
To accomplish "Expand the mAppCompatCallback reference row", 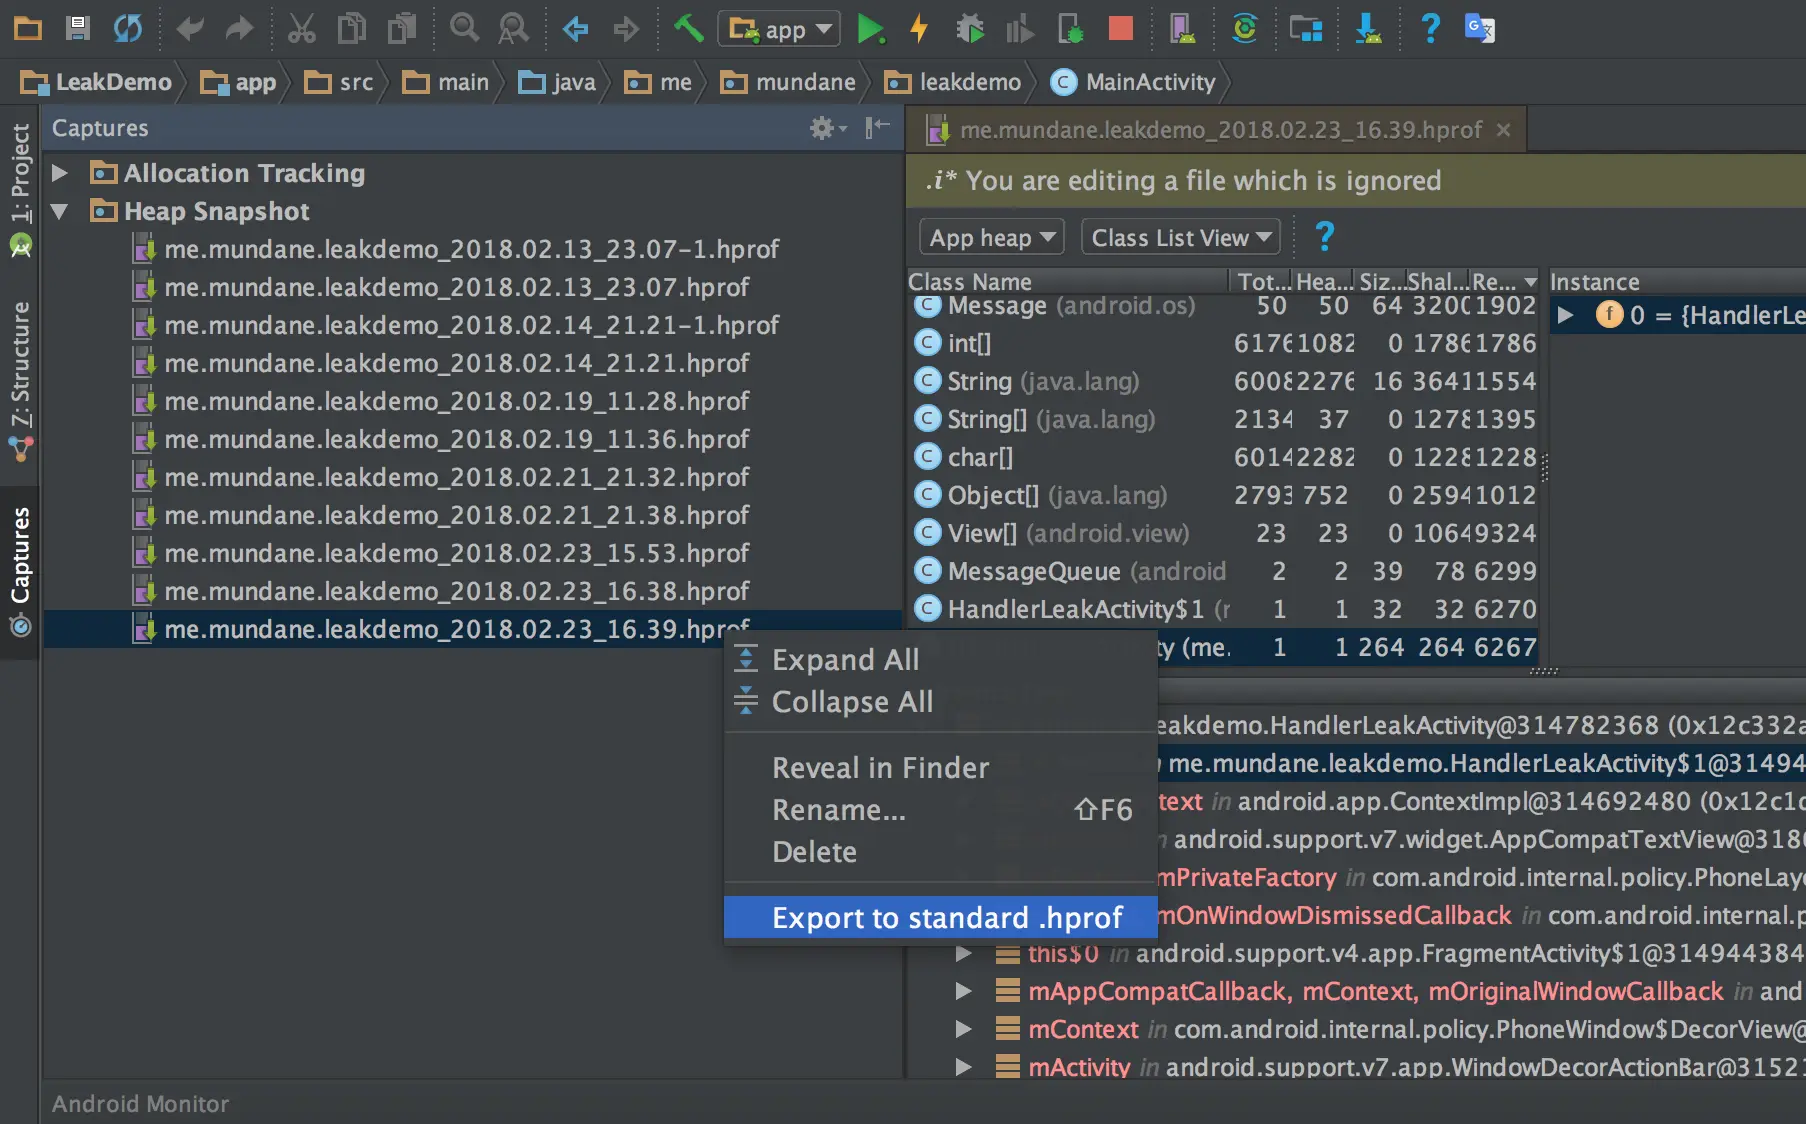I will click(x=963, y=991).
